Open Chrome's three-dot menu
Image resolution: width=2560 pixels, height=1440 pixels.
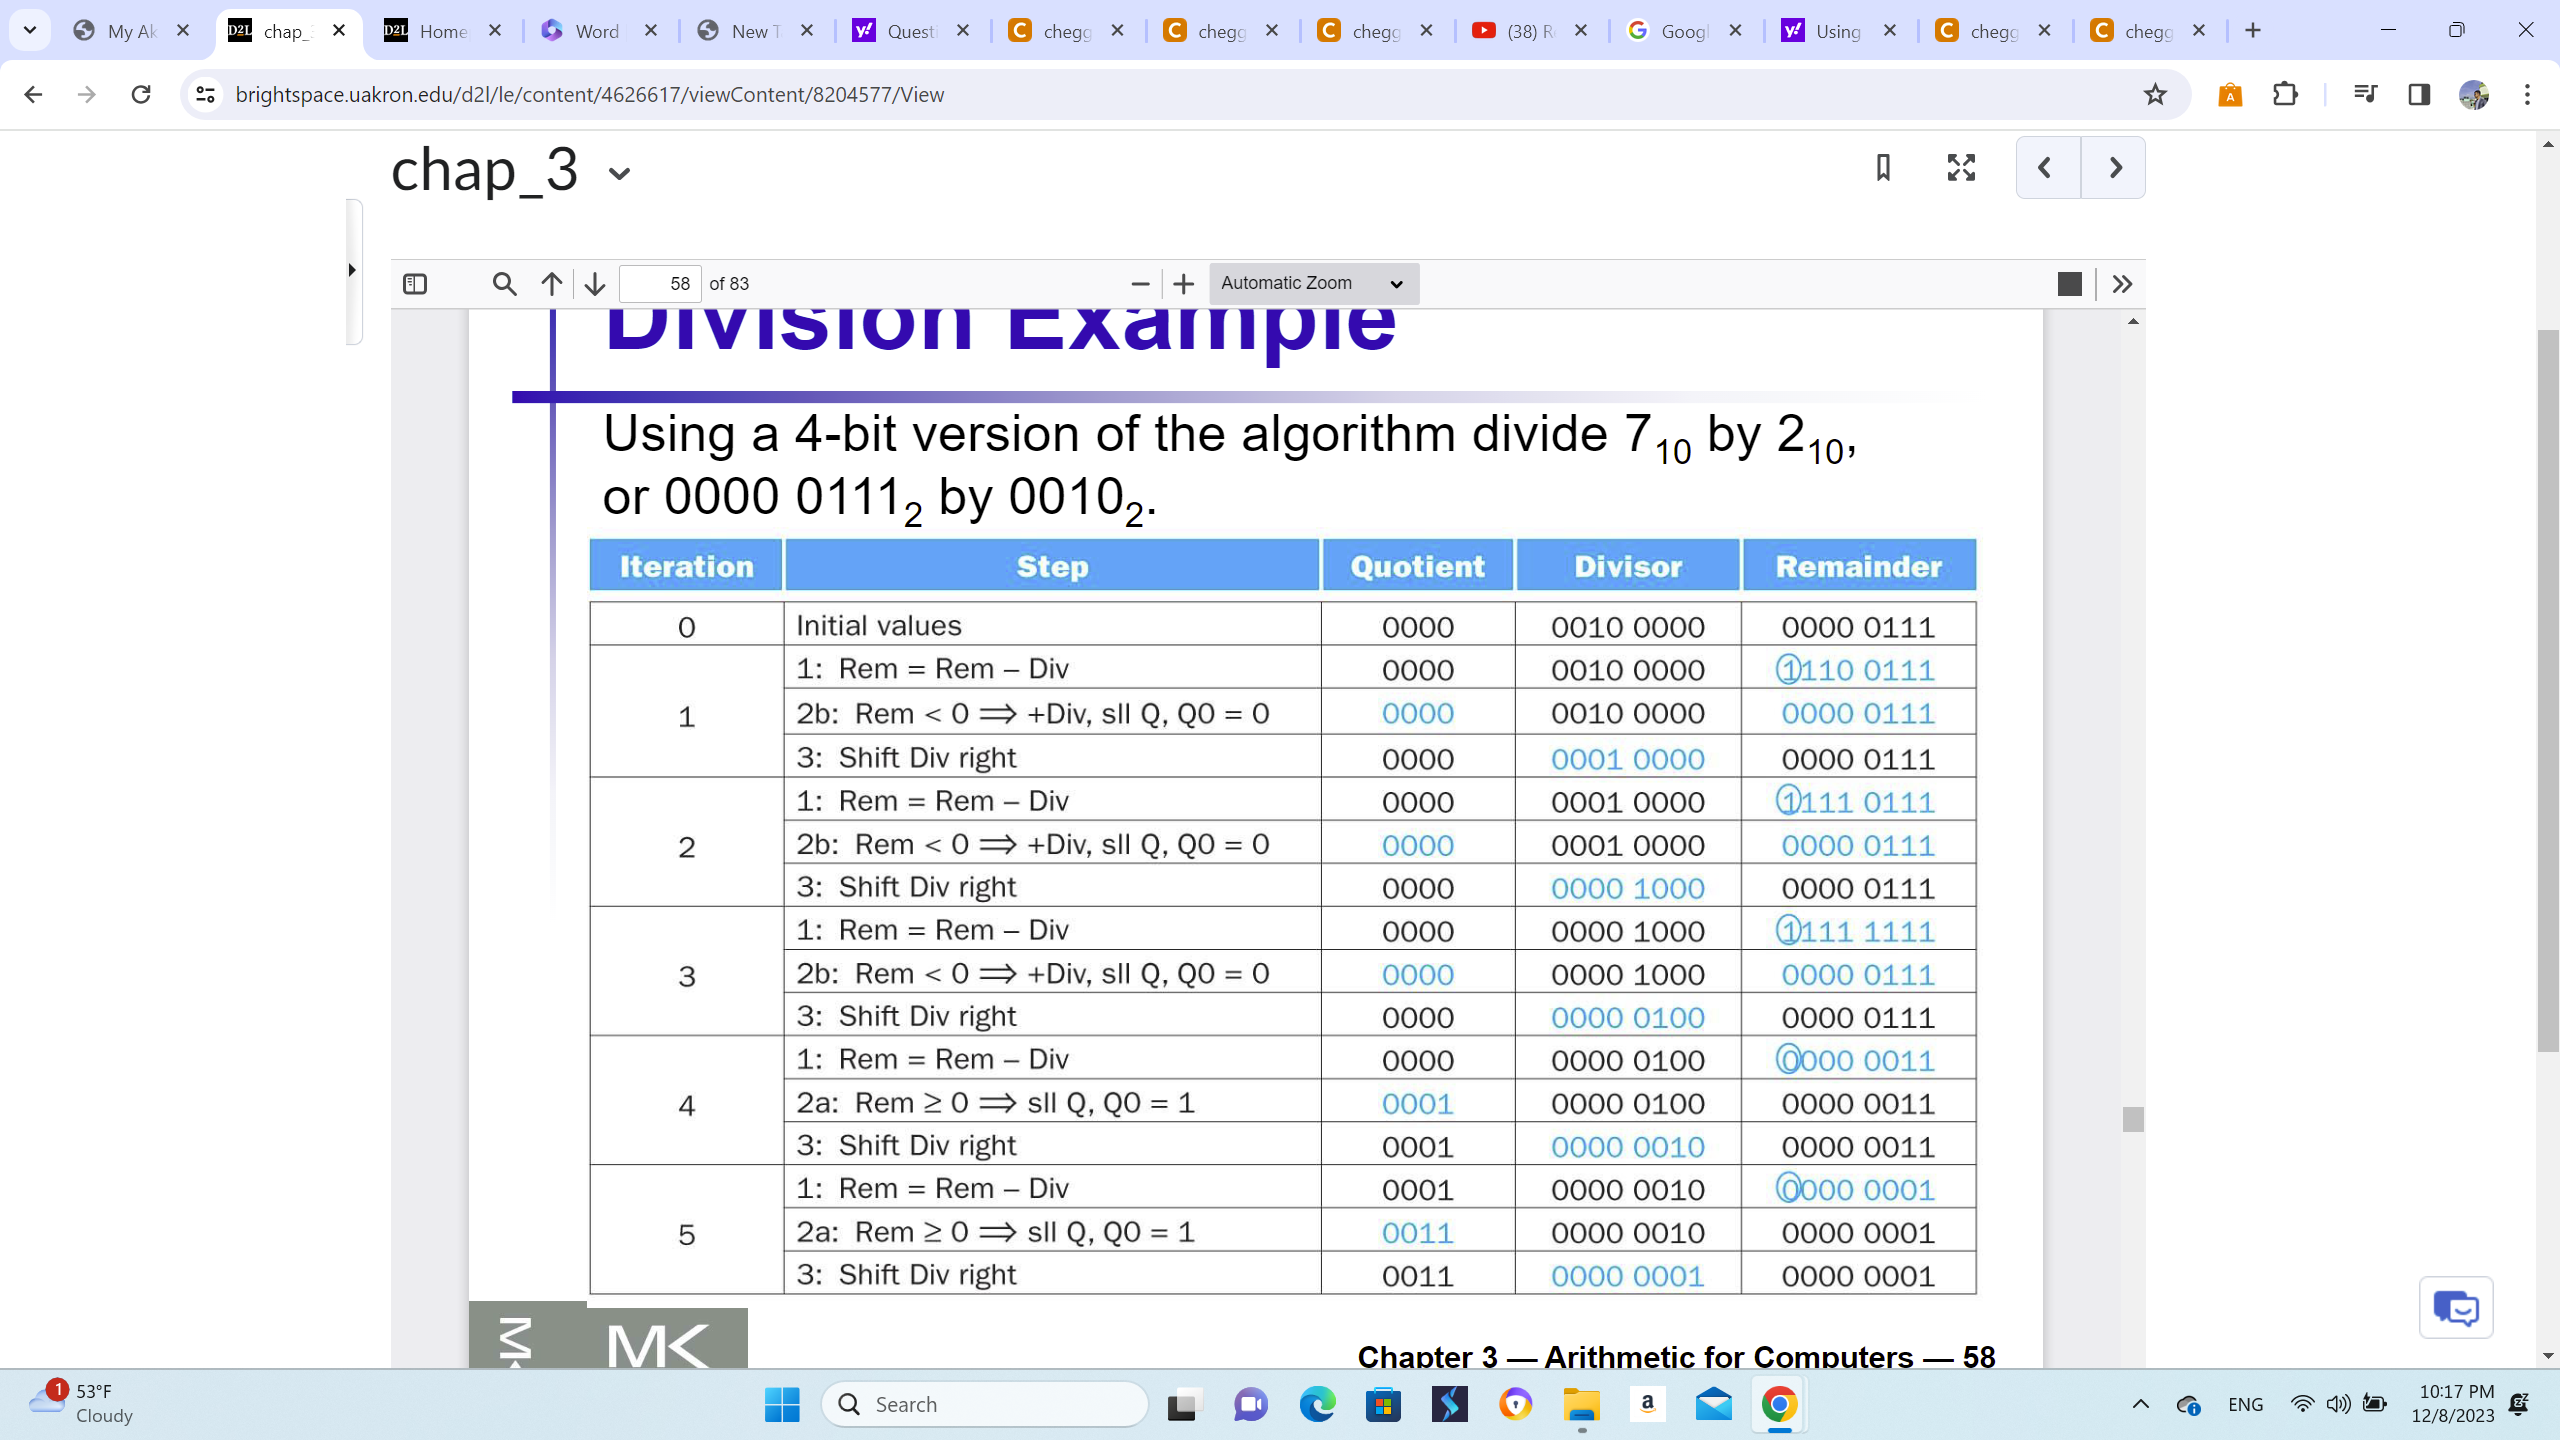(x=2528, y=95)
